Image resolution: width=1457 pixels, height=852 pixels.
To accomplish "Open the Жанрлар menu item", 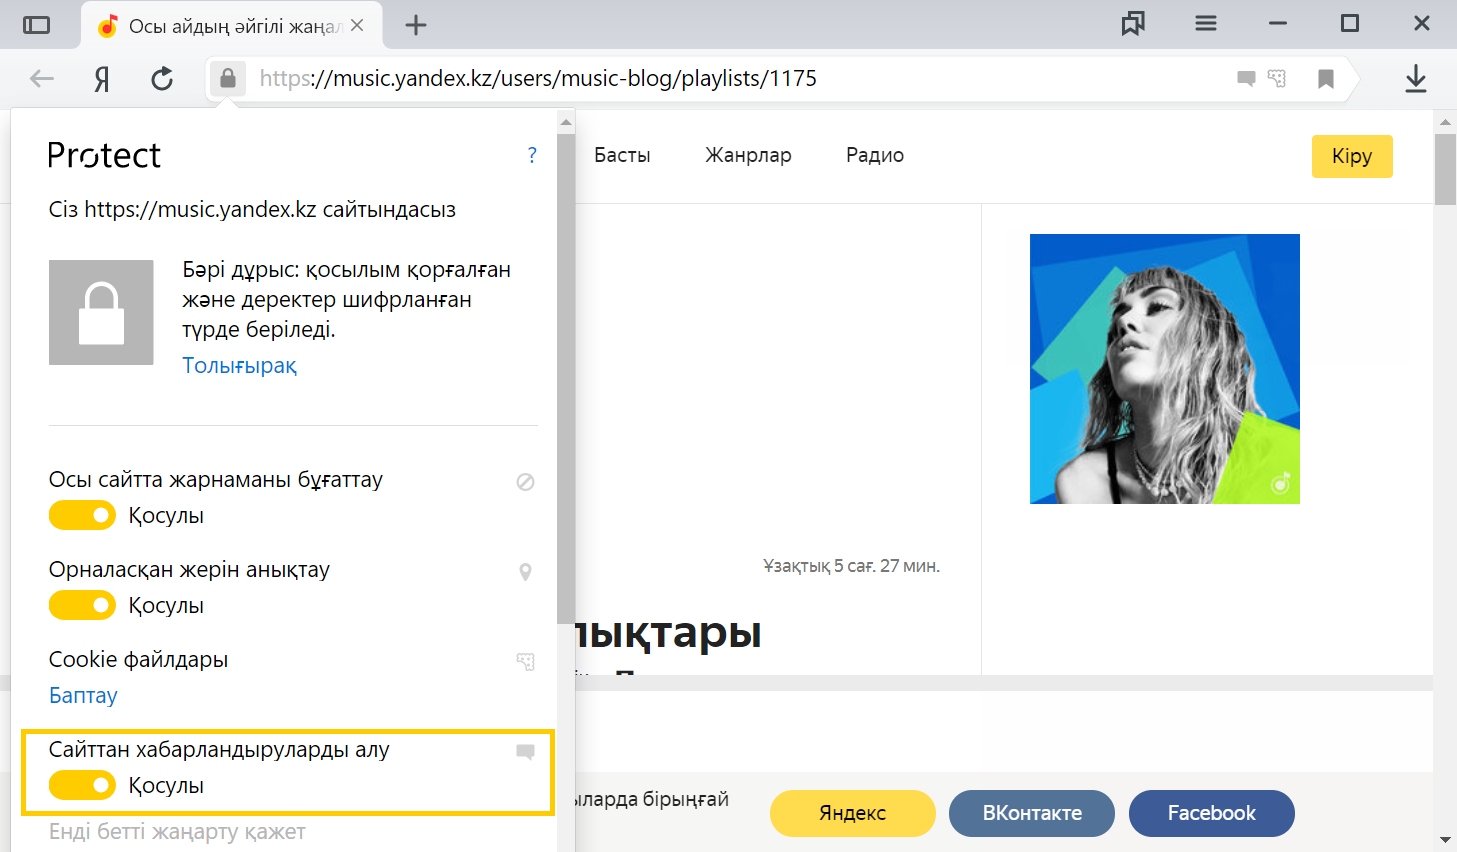I will (748, 155).
